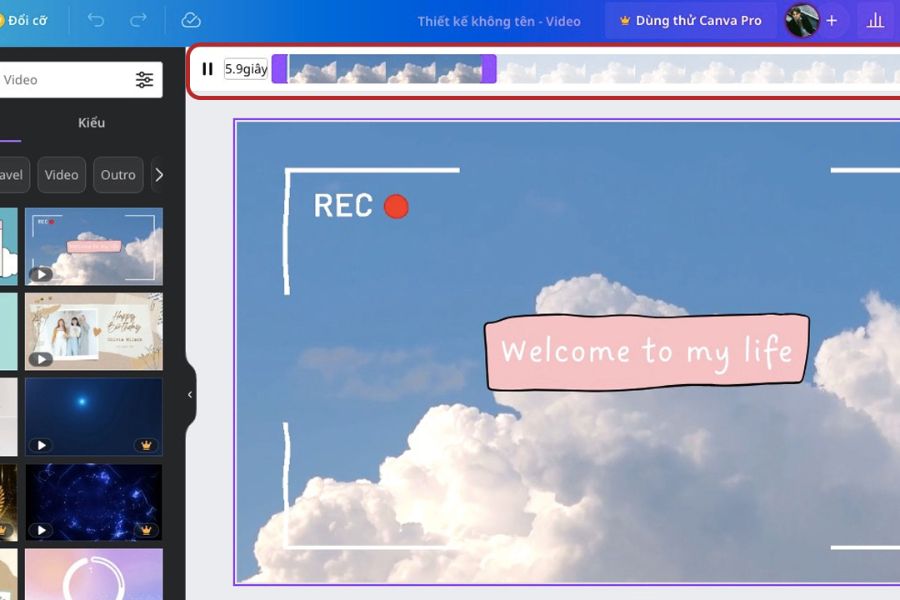Click the right purple trim handle
The image size is (900, 600).
tap(488, 69)
